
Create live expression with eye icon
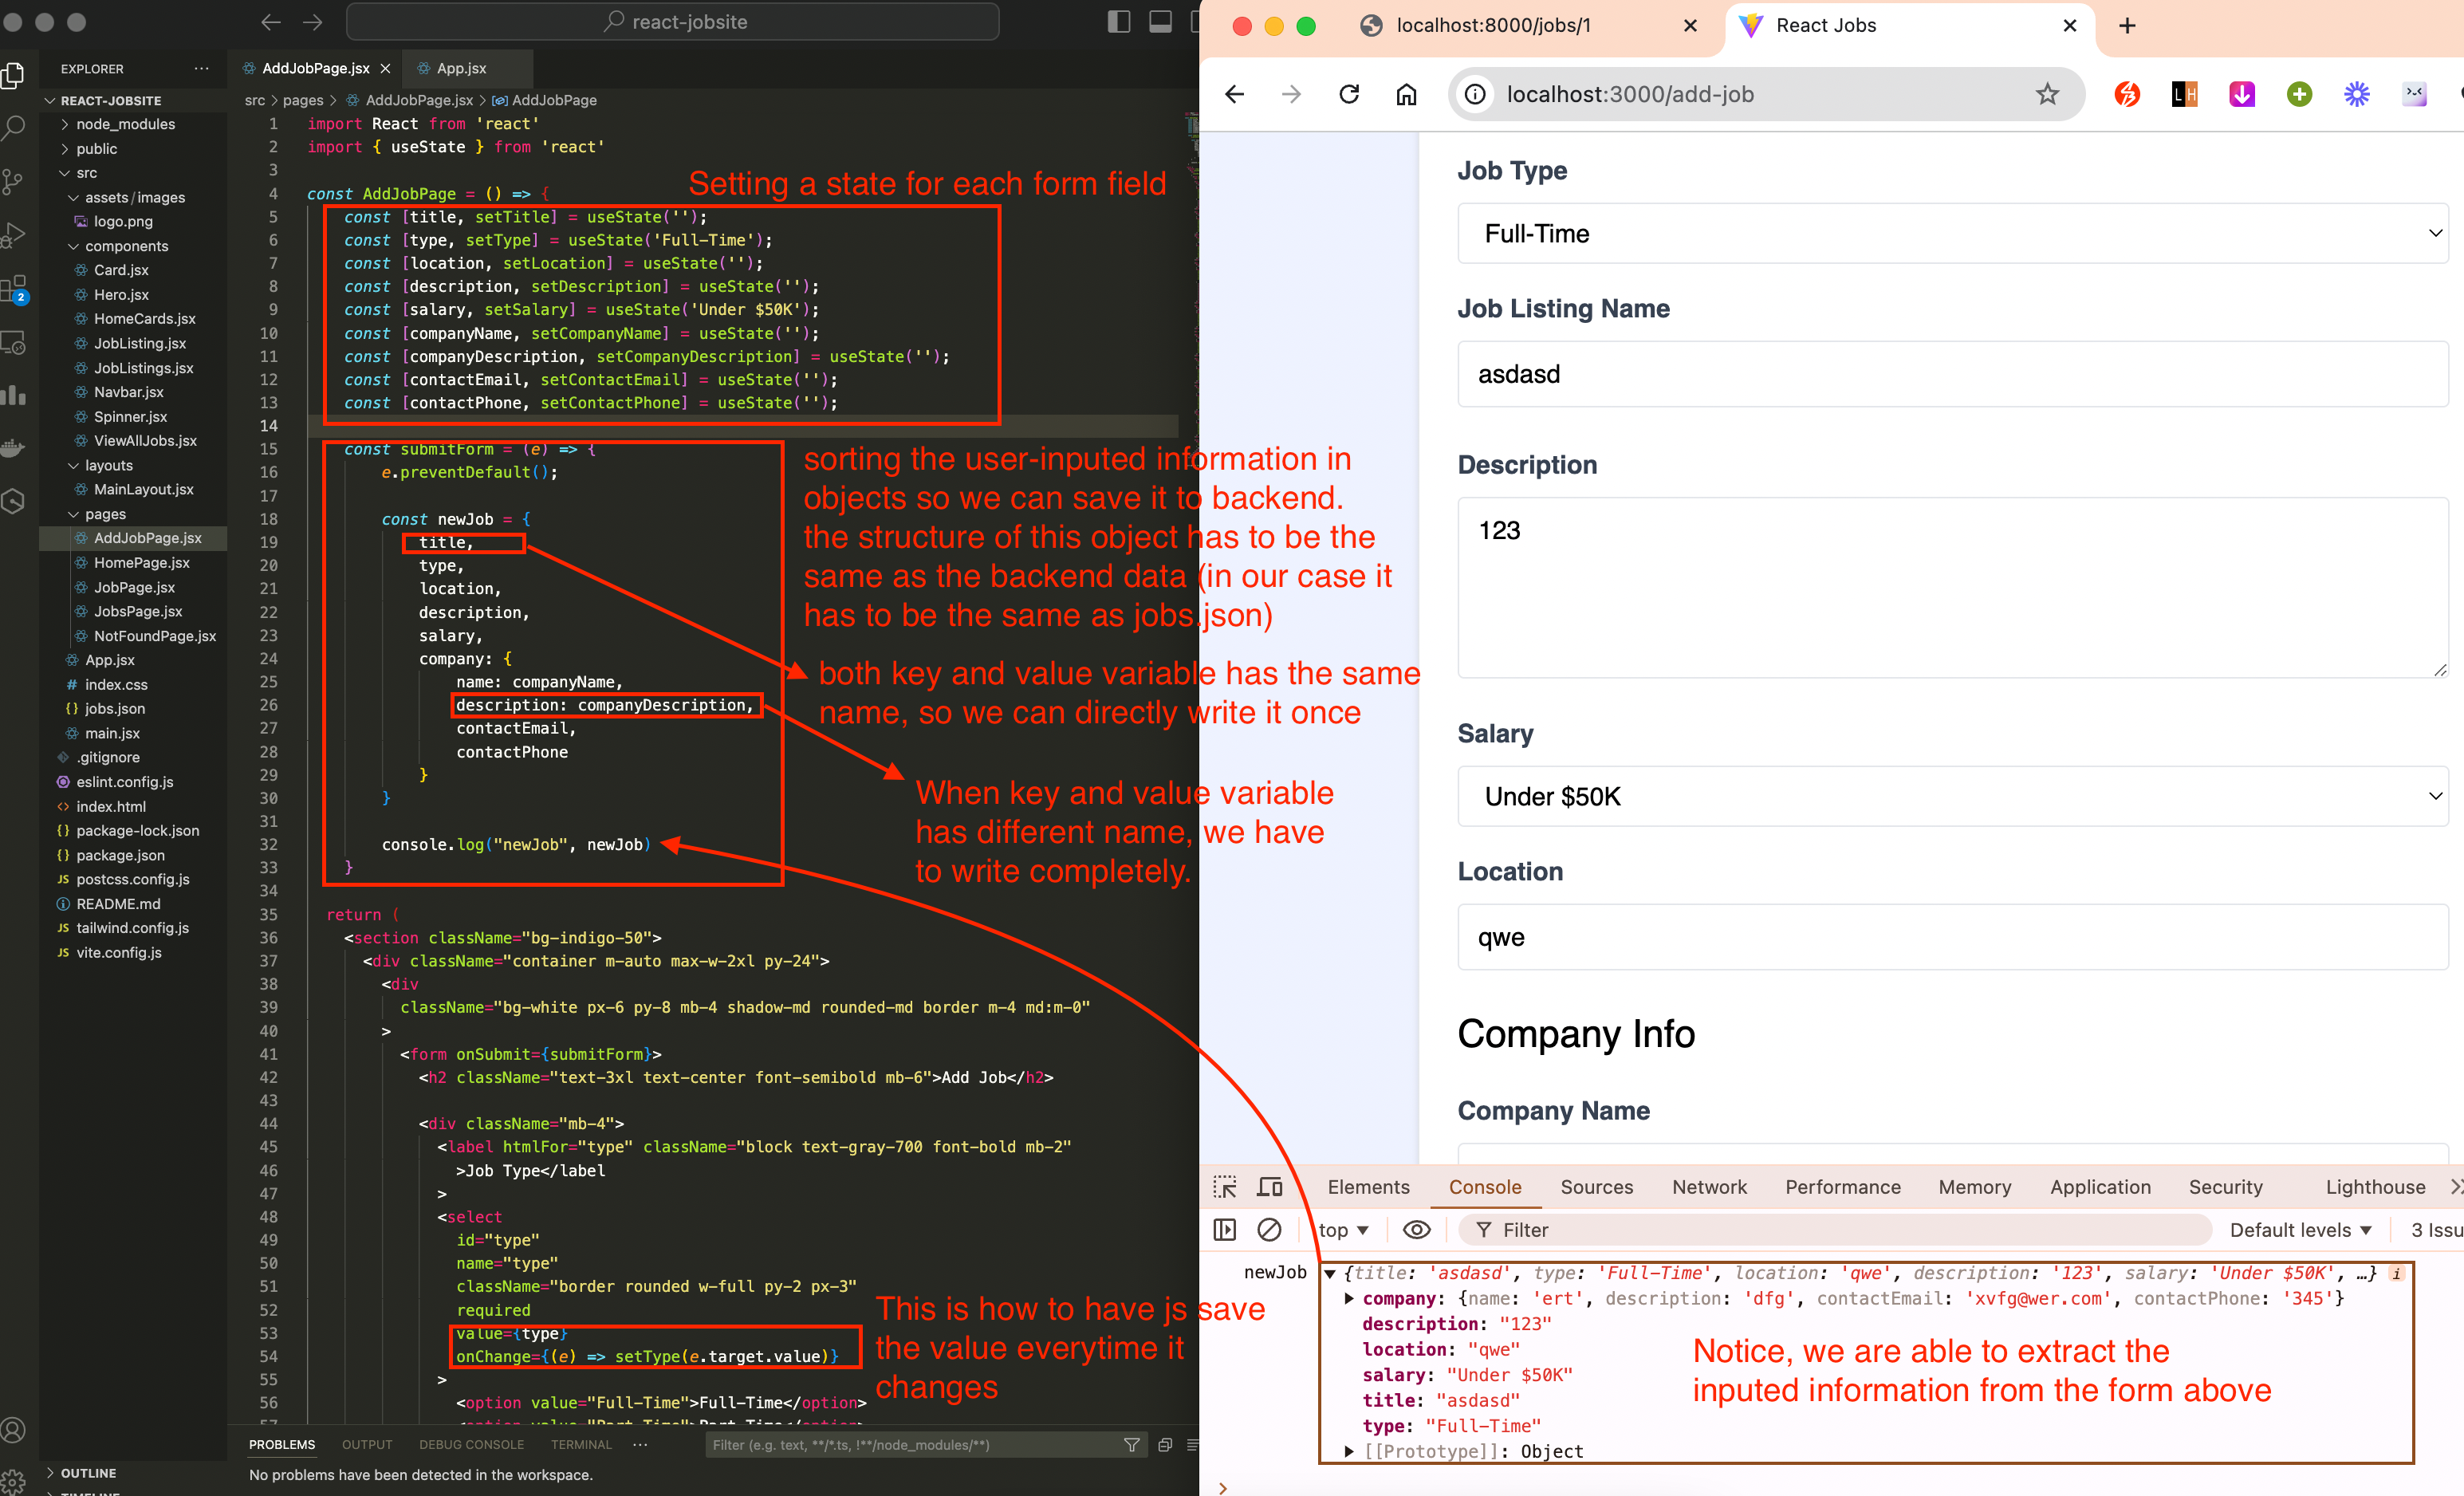click(x=1417, y=1230)
